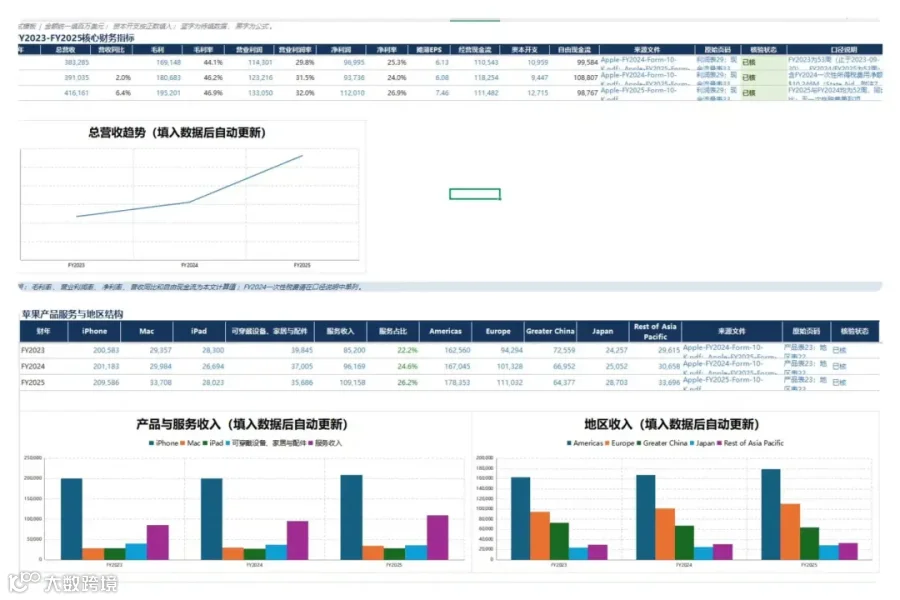Click the 产品与服务收入 chart title
Screen dimensions: 900x600
click(x=242, y=424)
